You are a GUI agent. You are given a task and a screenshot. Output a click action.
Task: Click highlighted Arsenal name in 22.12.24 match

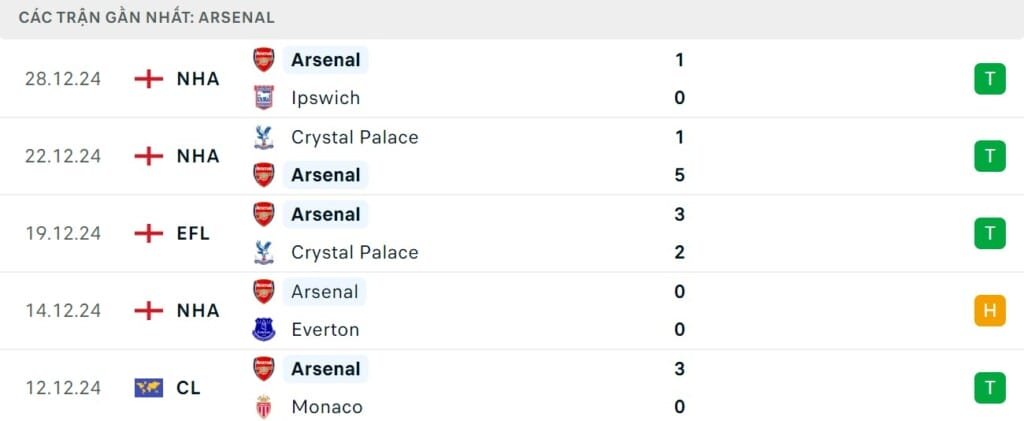coord(325,175)
